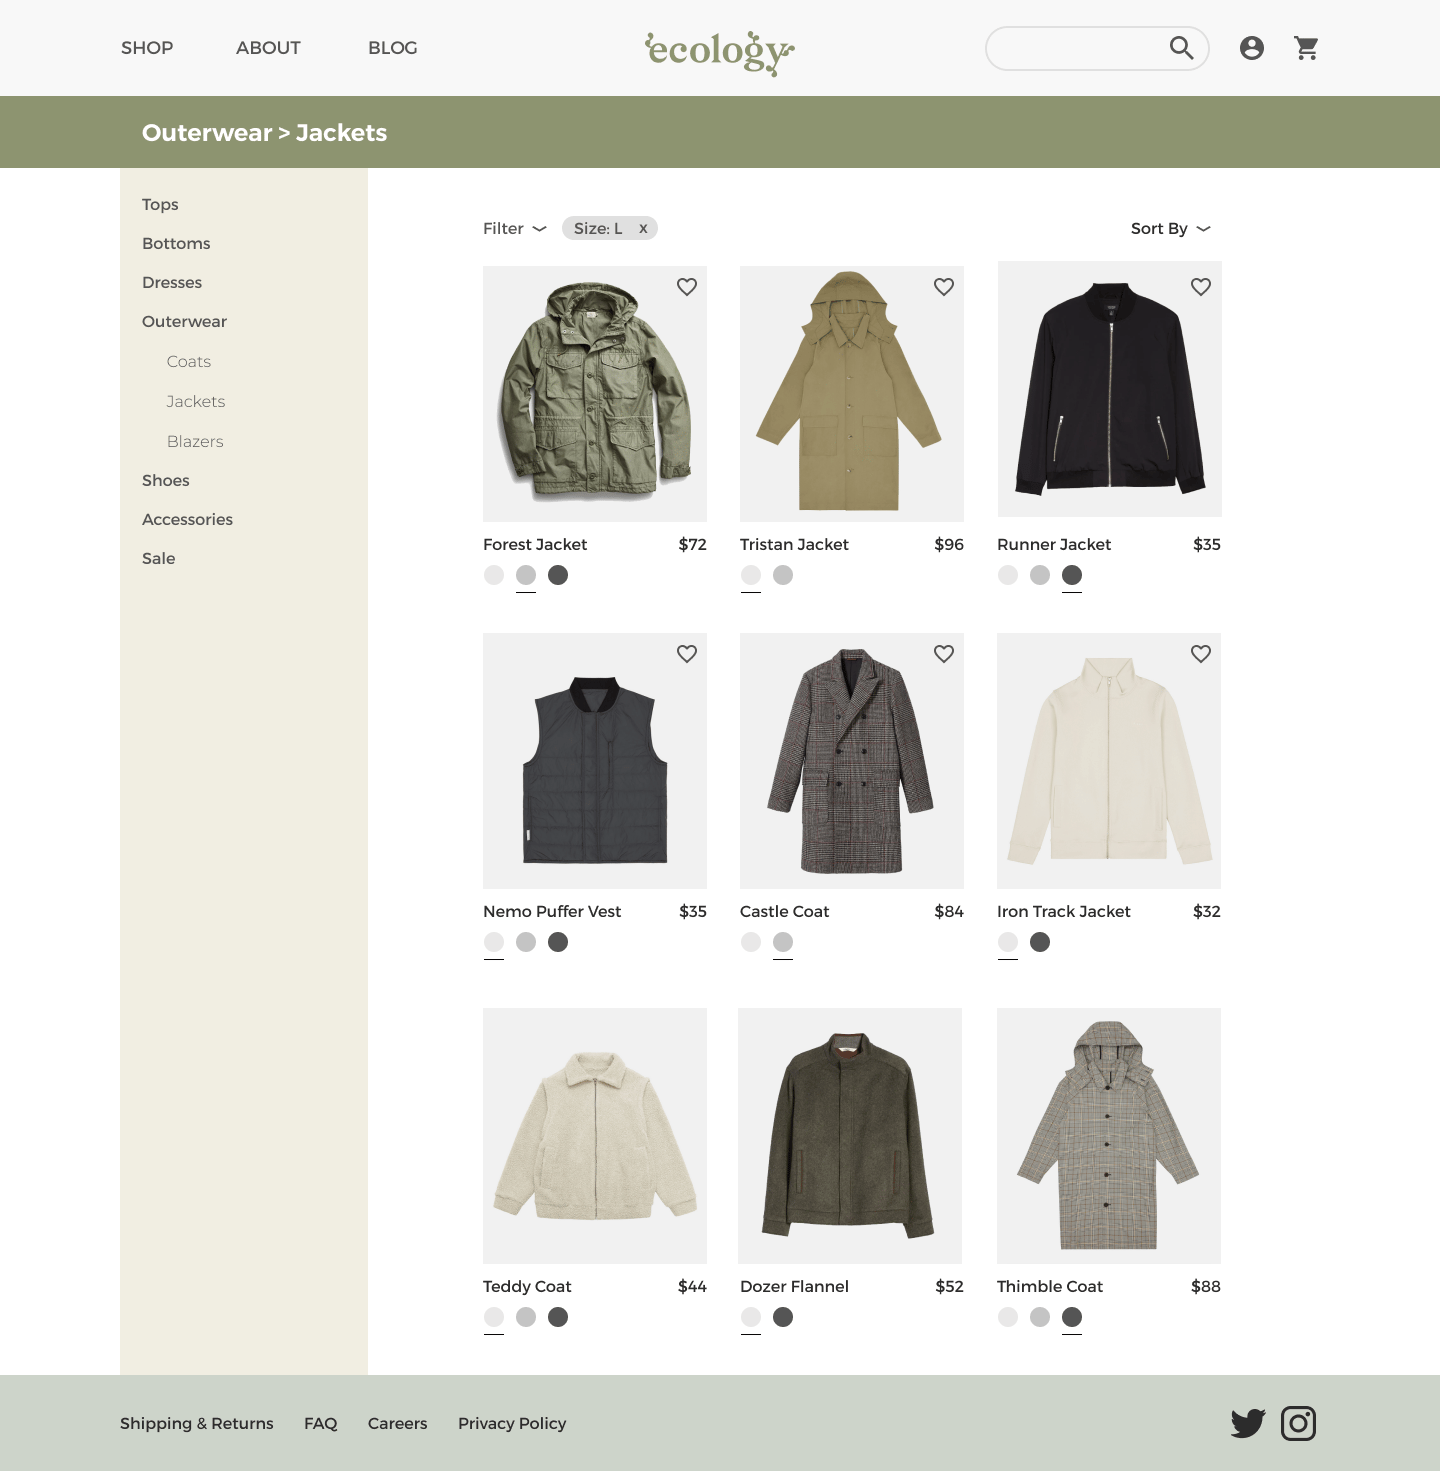
Task: Click Outerwear in the breadcrumb
Action: tap(207, 133)
